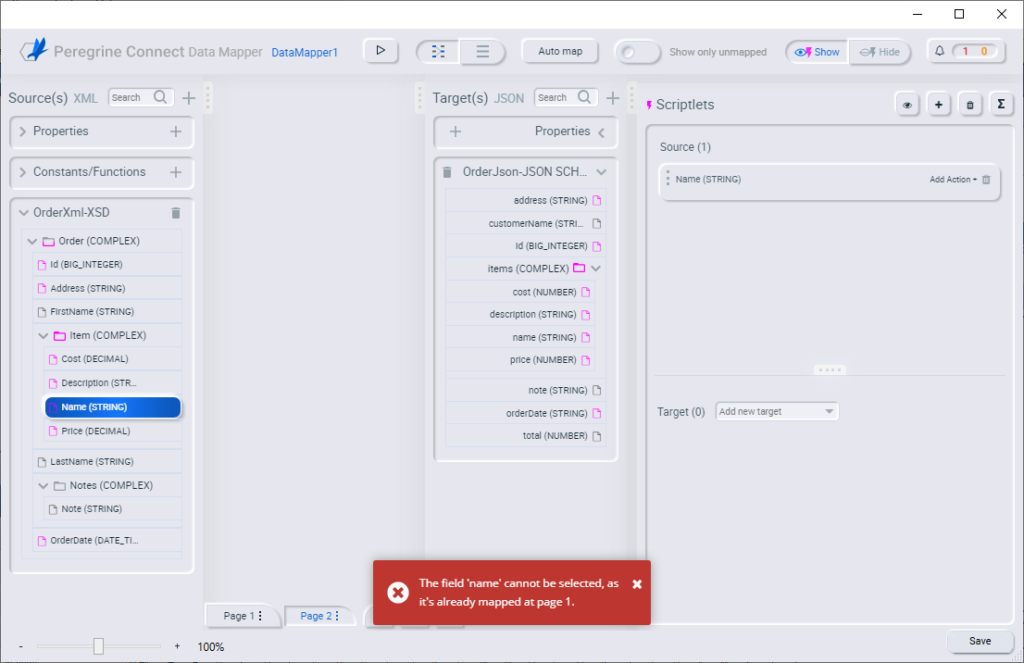Click the Run/play icon in the top toolbar
This screenshot has height=663, width=1024.
[x=380, y=50]
